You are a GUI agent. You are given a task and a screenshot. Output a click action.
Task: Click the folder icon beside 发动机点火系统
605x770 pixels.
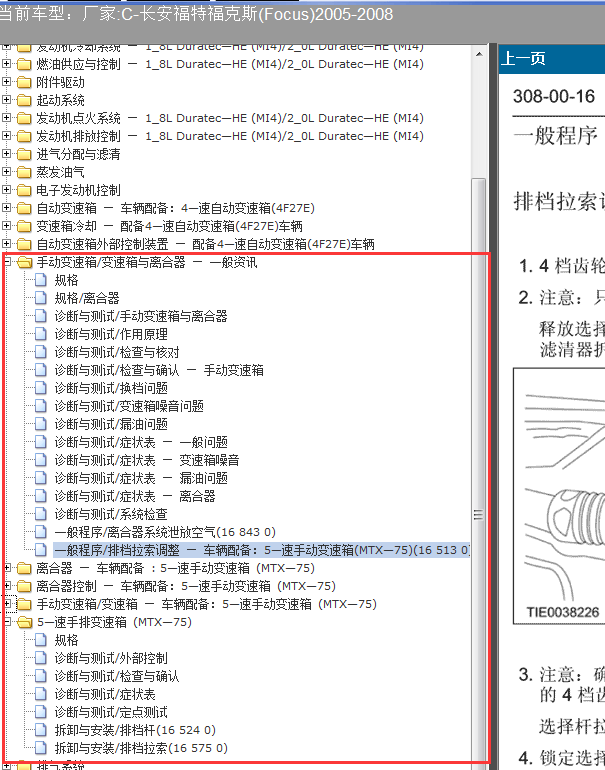[x=24, y=118]
